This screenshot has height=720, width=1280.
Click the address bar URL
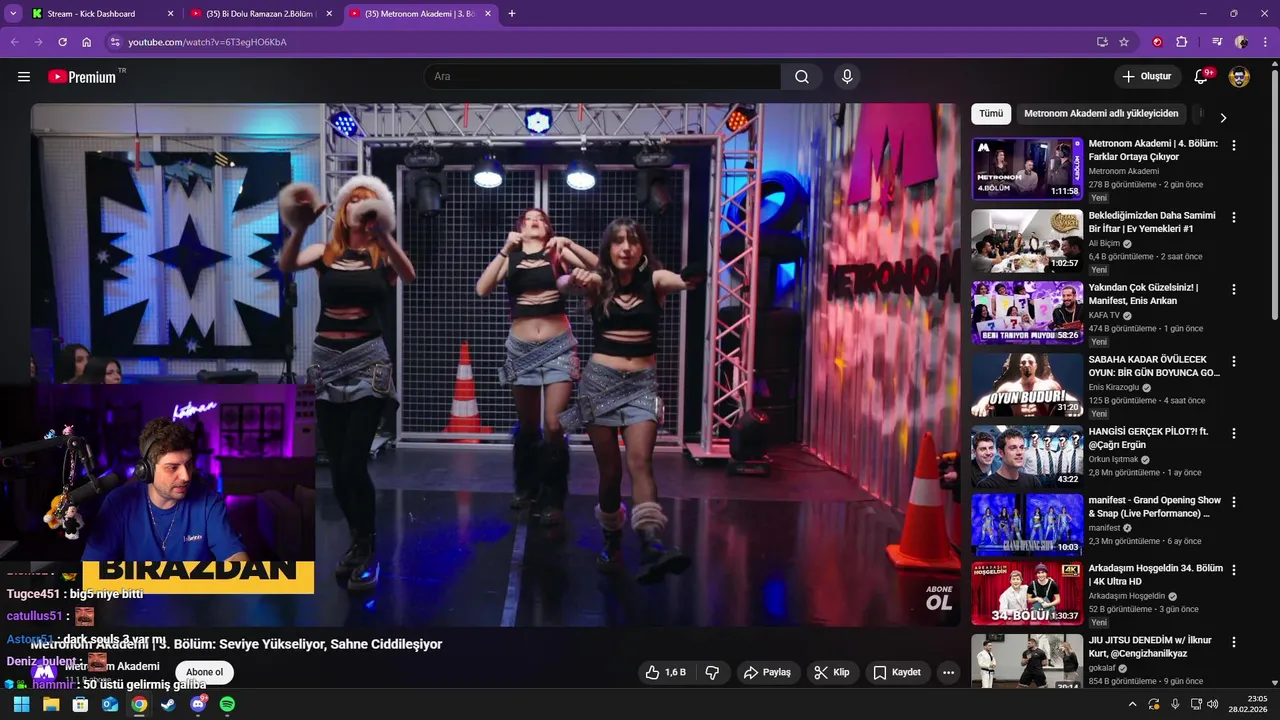[207, 42]
